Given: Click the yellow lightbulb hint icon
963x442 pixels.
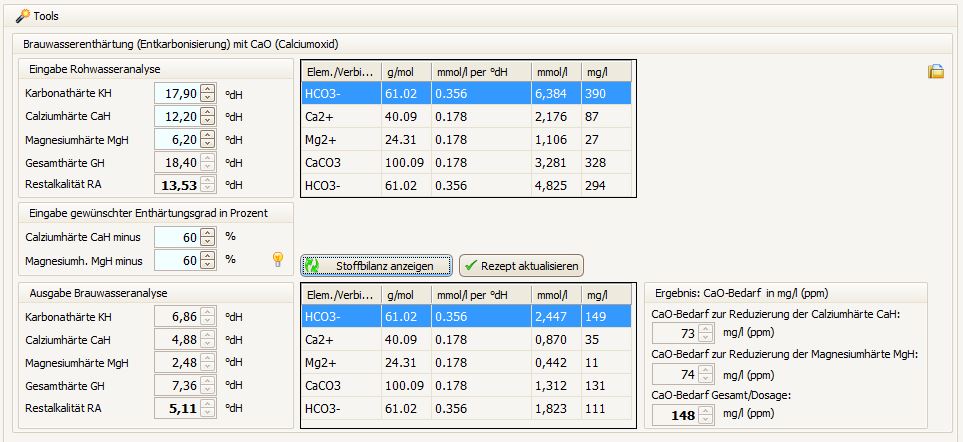Looking at the screenshot, I should coord(279,260).
